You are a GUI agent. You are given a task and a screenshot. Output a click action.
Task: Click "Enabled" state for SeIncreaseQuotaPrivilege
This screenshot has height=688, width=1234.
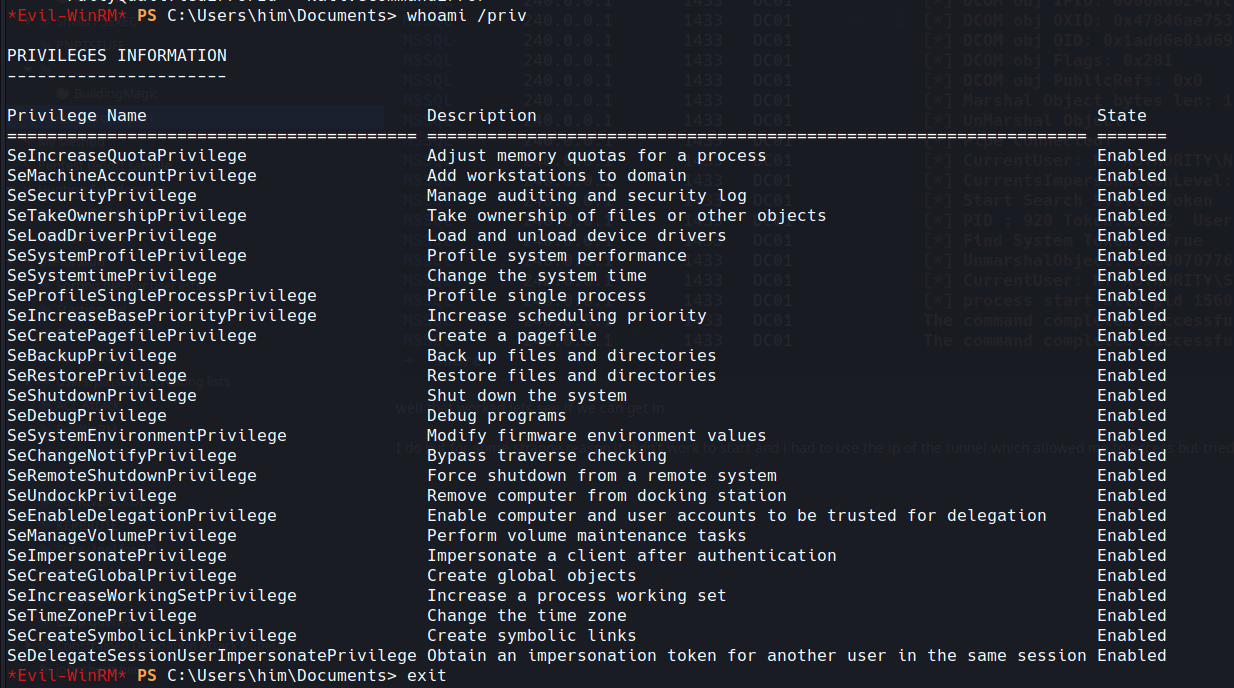[1132, 155]
